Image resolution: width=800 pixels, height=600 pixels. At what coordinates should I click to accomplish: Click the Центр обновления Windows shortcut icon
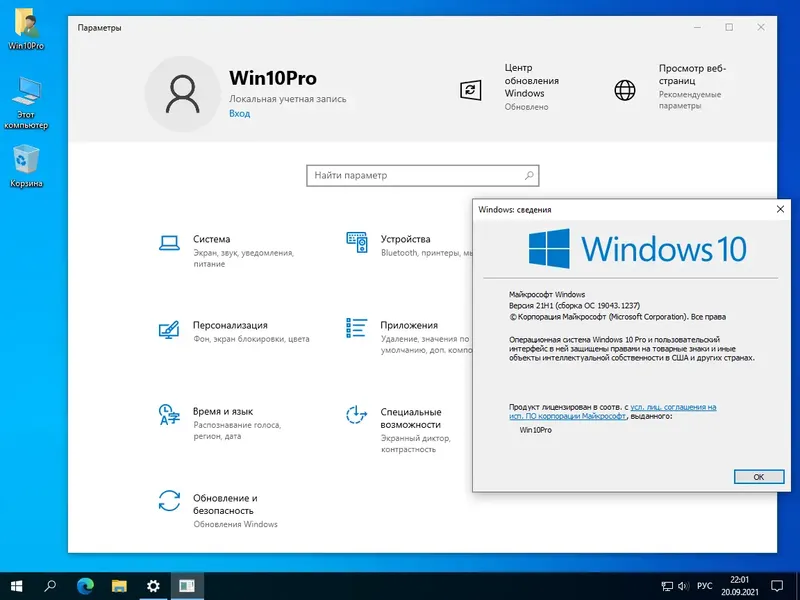470,89
